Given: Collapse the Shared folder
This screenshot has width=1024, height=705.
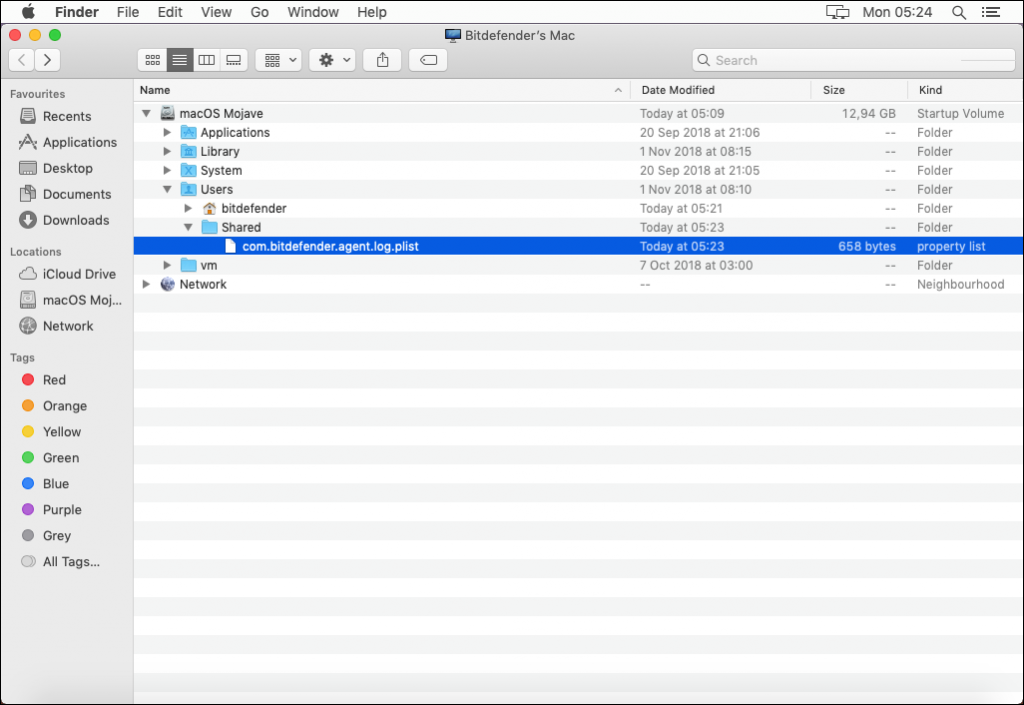Looking at the screenshot, I should pyautogui.click(x=188, y=227).
